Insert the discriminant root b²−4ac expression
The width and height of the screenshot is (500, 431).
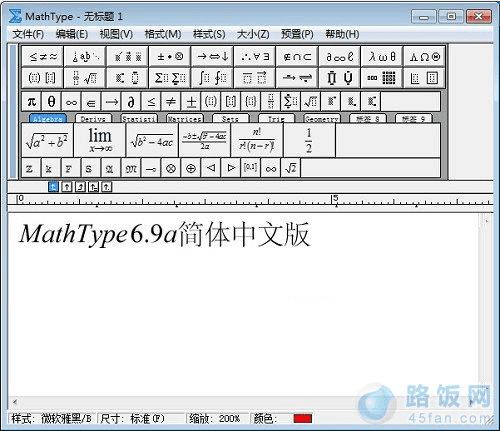[x=152, y=140]
